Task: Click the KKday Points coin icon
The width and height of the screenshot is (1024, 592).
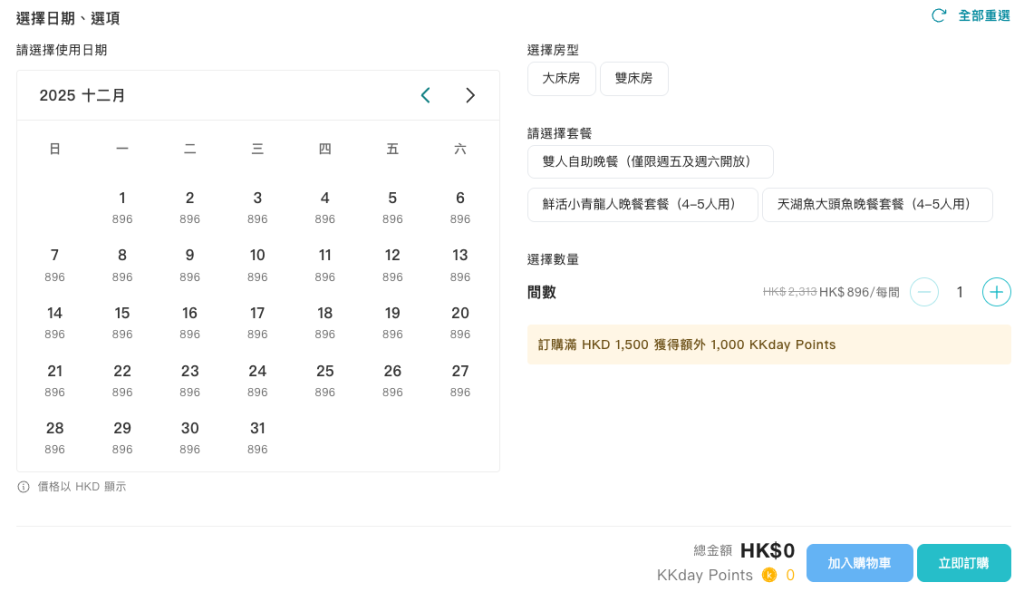Action: click(769, 574)
